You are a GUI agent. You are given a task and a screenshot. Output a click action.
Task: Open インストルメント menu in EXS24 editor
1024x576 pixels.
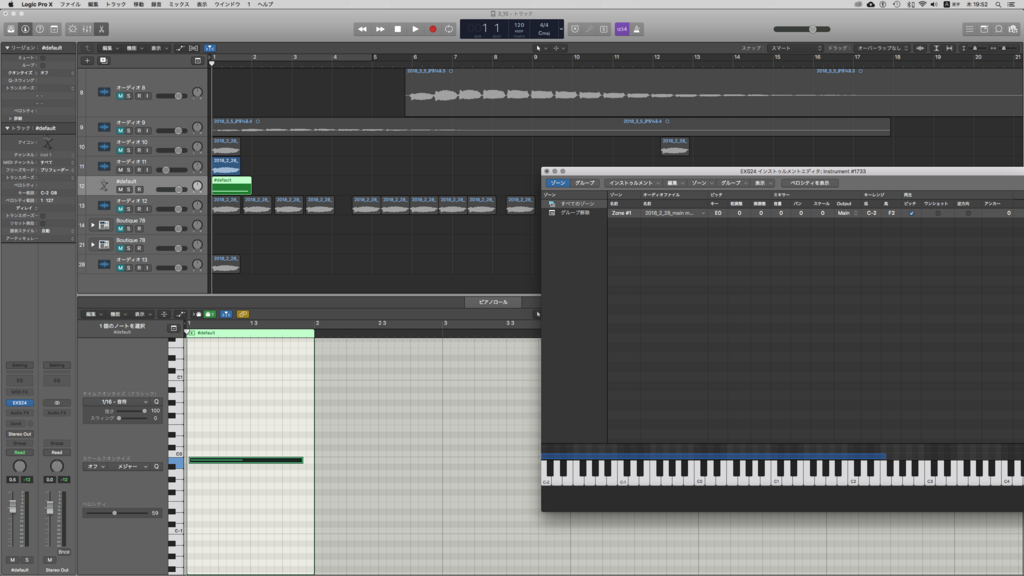(x=633, y=183)
